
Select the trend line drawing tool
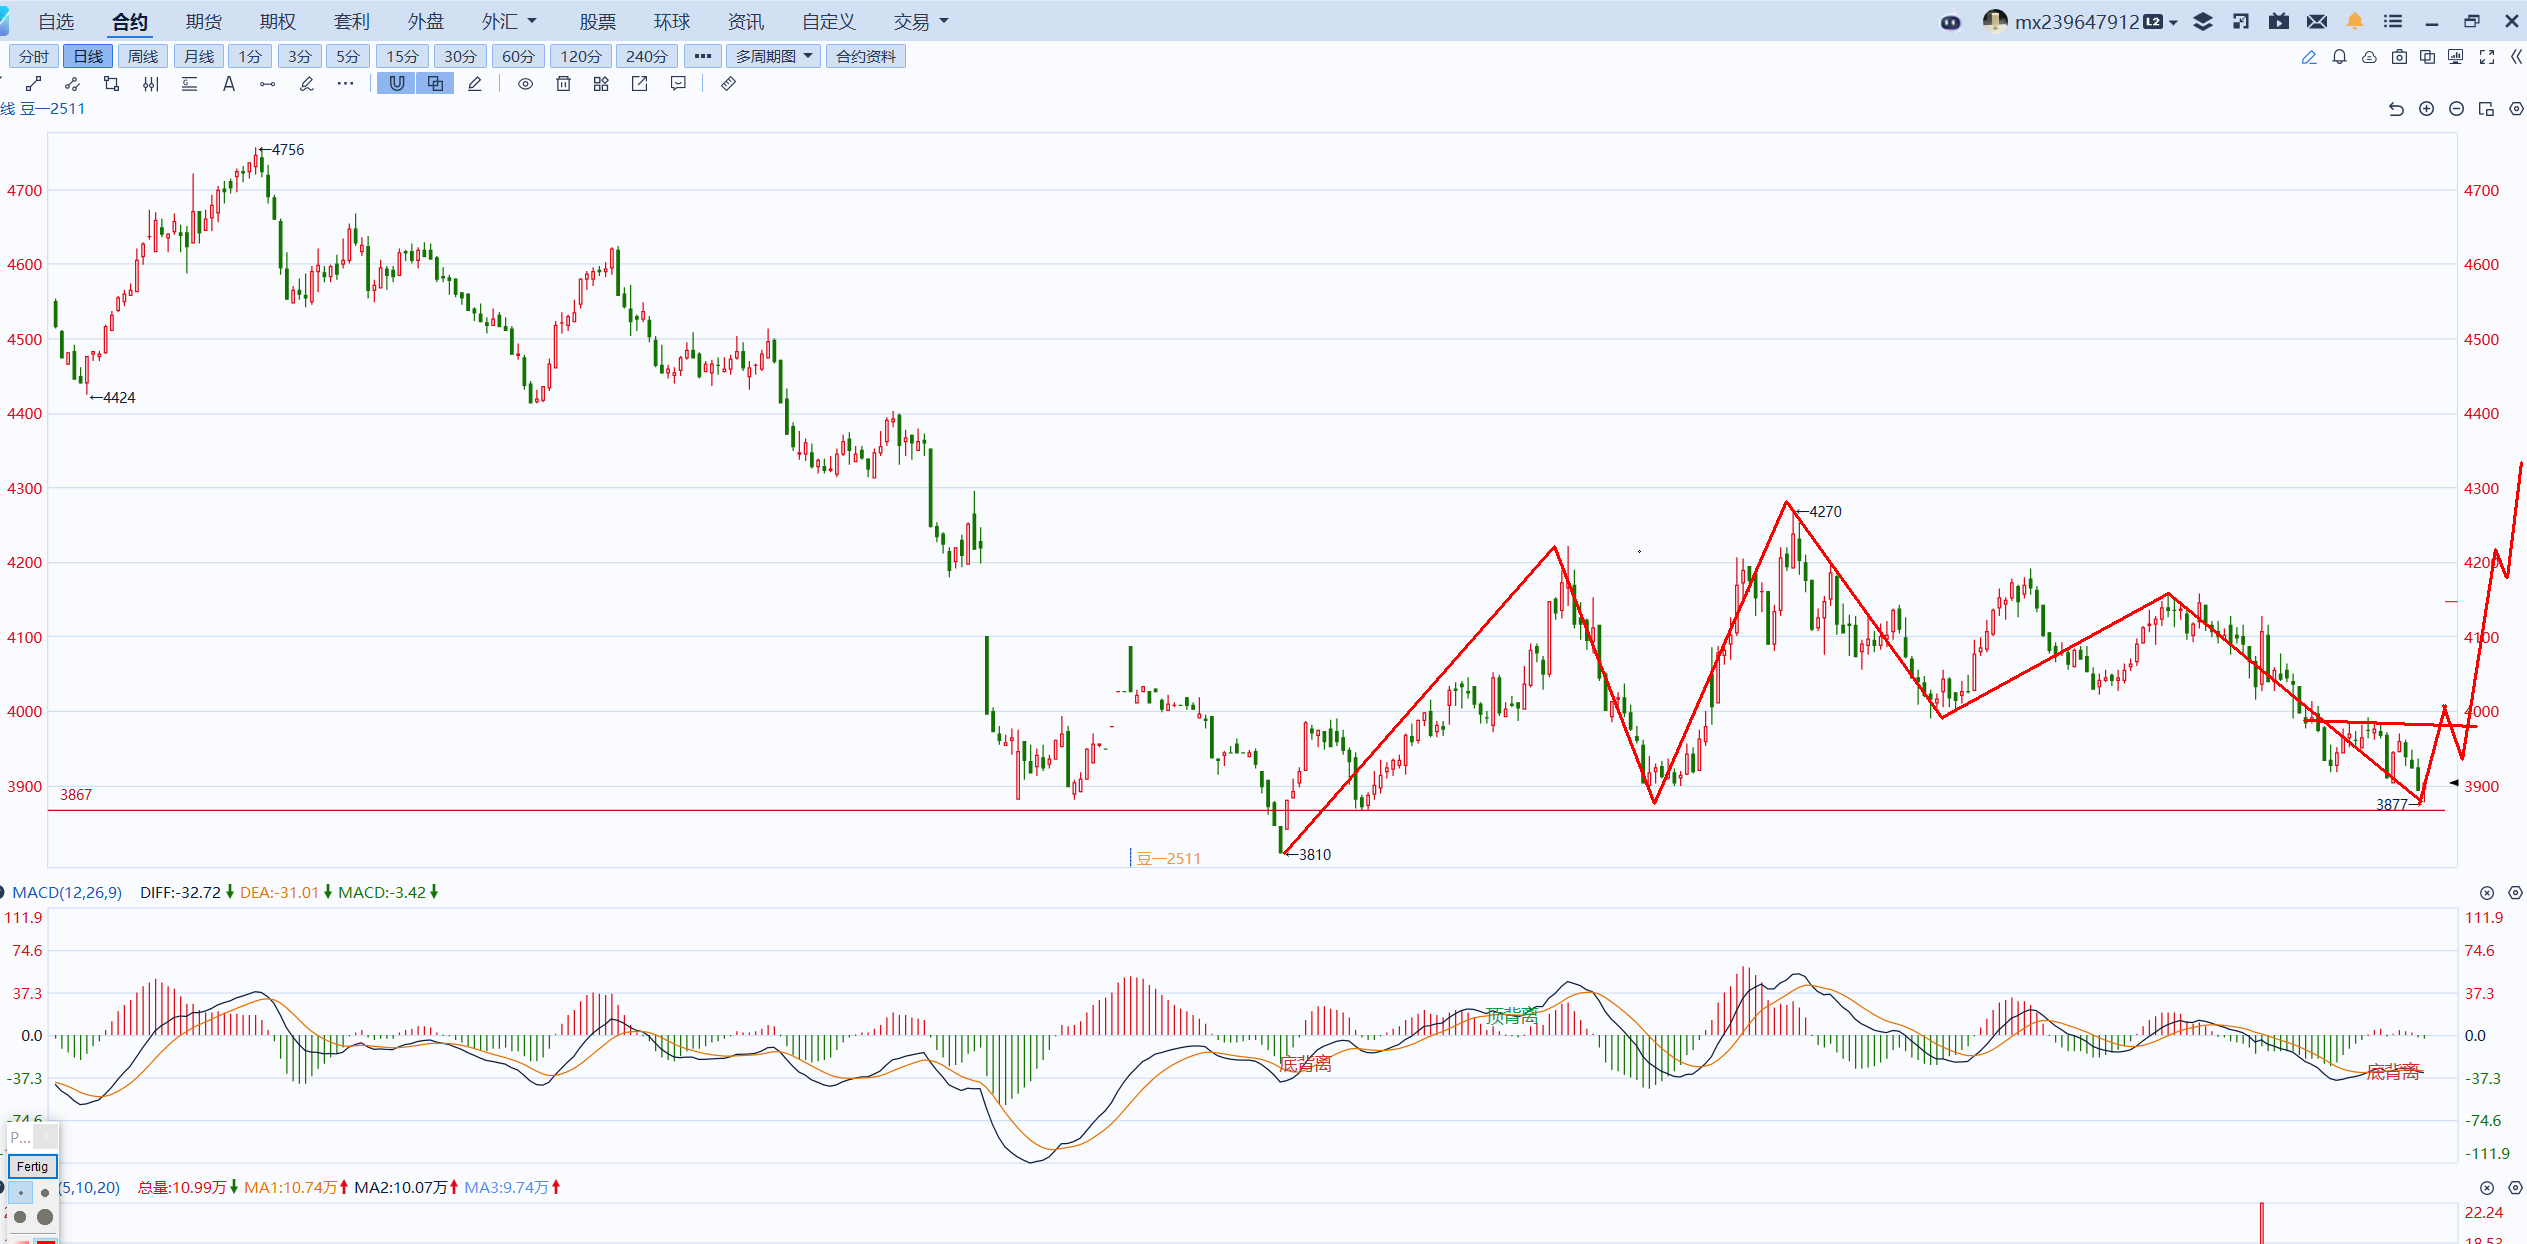pos(33,84)
